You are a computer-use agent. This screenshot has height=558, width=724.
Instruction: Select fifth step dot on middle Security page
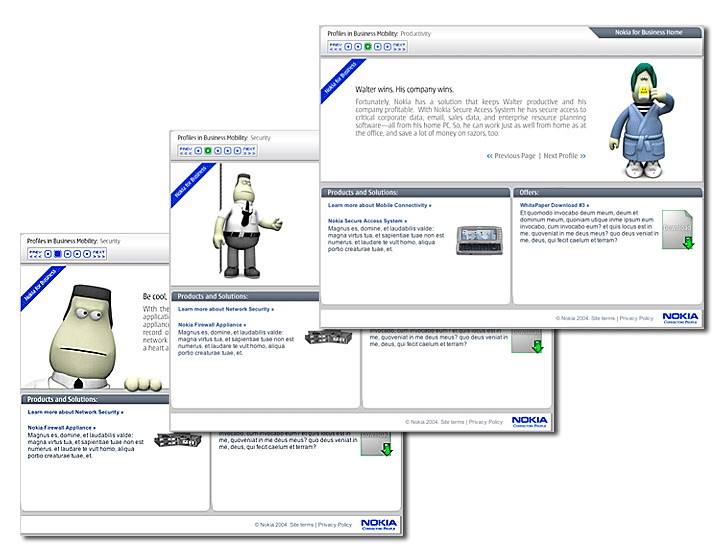pyautogui.click(x=237, y=151)
